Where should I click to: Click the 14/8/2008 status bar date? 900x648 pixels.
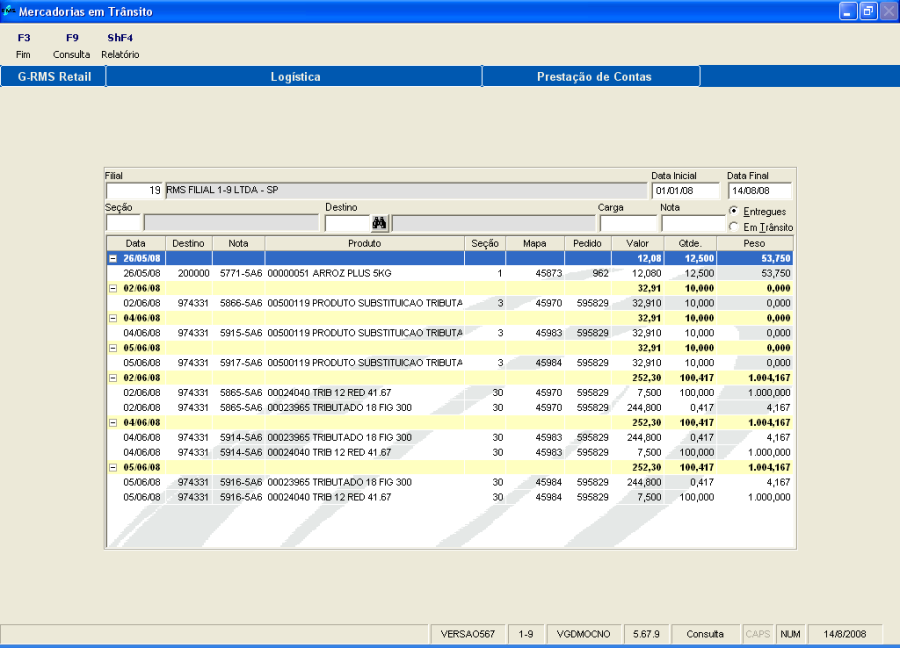(844, 634)
